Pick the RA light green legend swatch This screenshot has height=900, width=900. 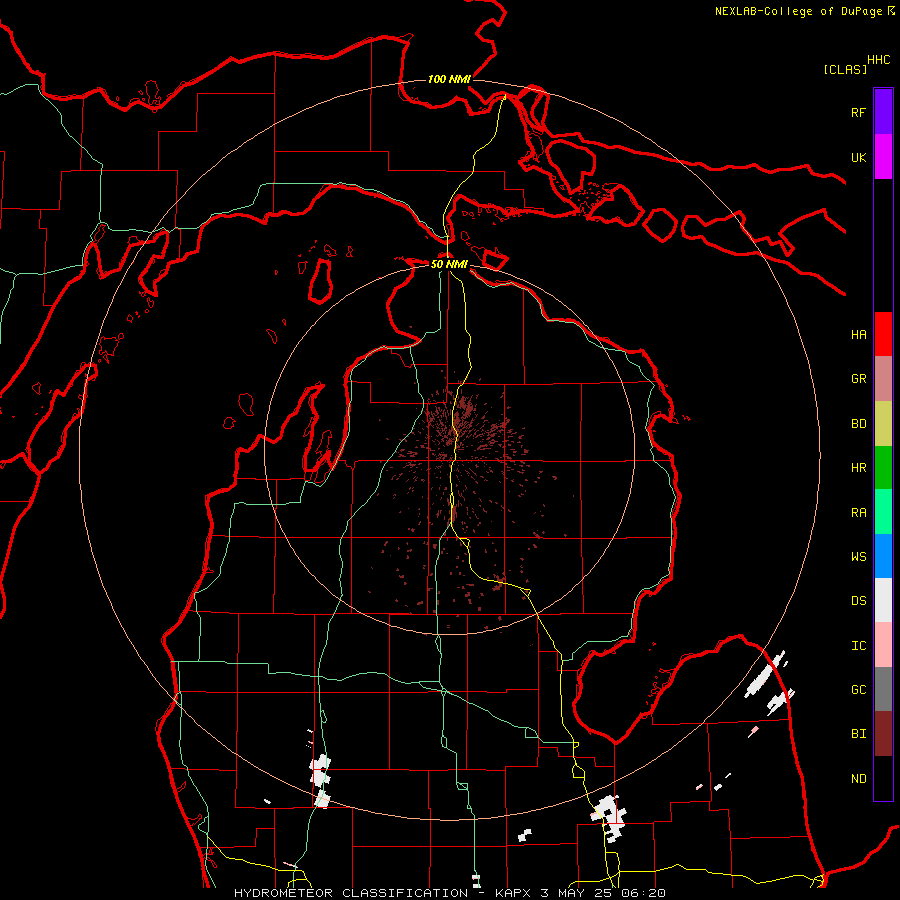tap(883, 512)
